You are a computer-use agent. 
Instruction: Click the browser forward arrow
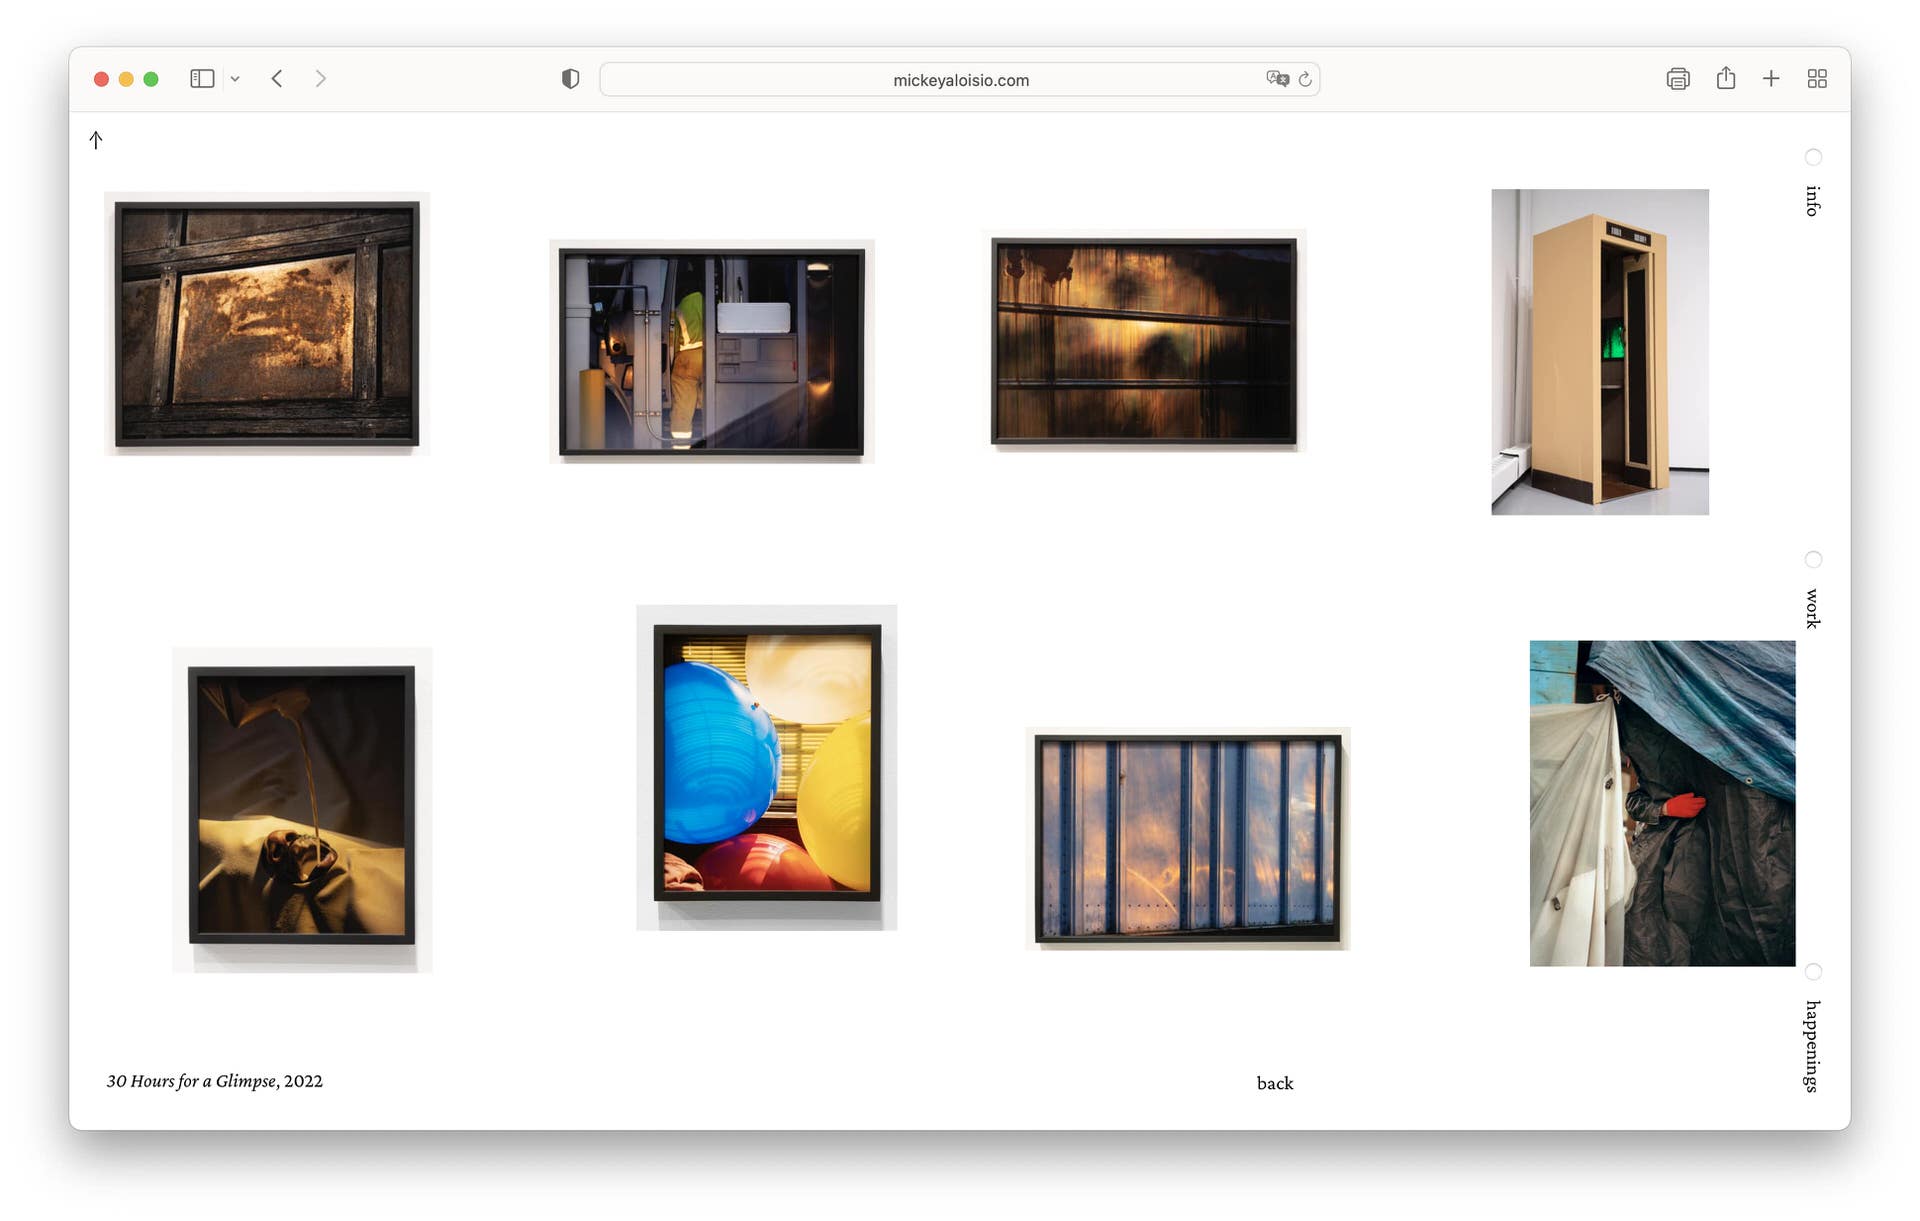click(x=320, y=79)
